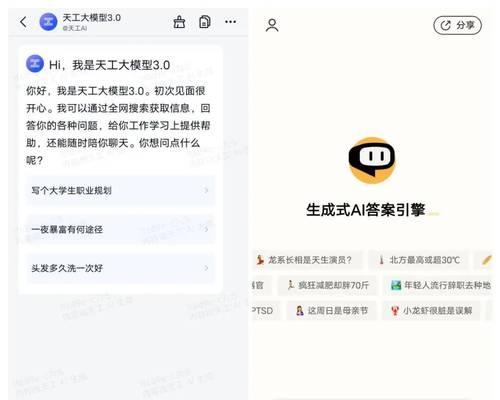The image size is (500, 400).
Task: Tap the orange robot mascot logo
Action: [x=372, y=160]
